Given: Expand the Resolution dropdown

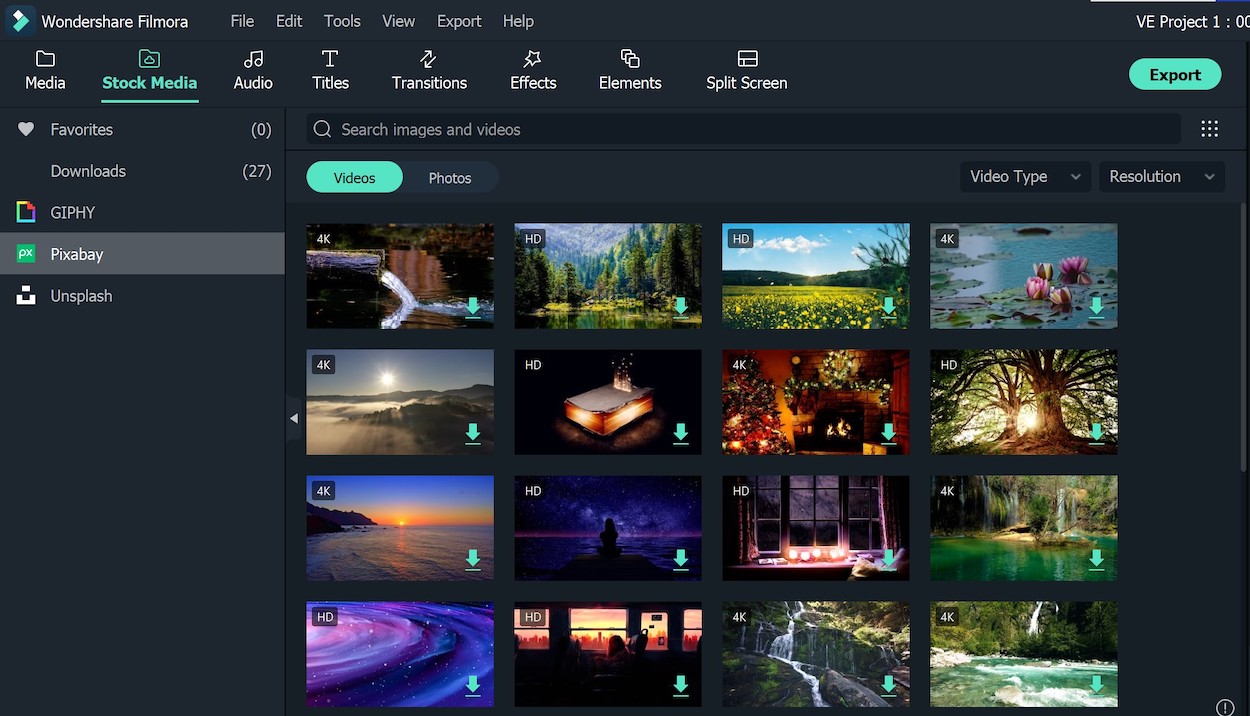Looking at the screenshot, I should pyautogui.click(x=1162, y=177).
